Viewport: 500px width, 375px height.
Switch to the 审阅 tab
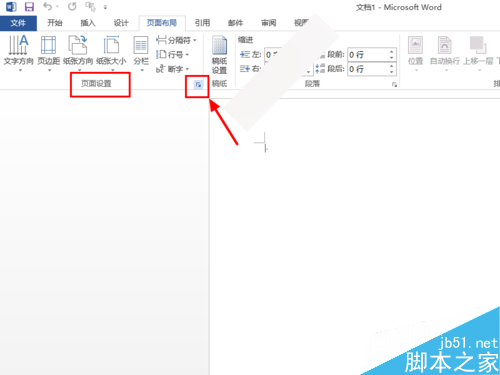268,23
